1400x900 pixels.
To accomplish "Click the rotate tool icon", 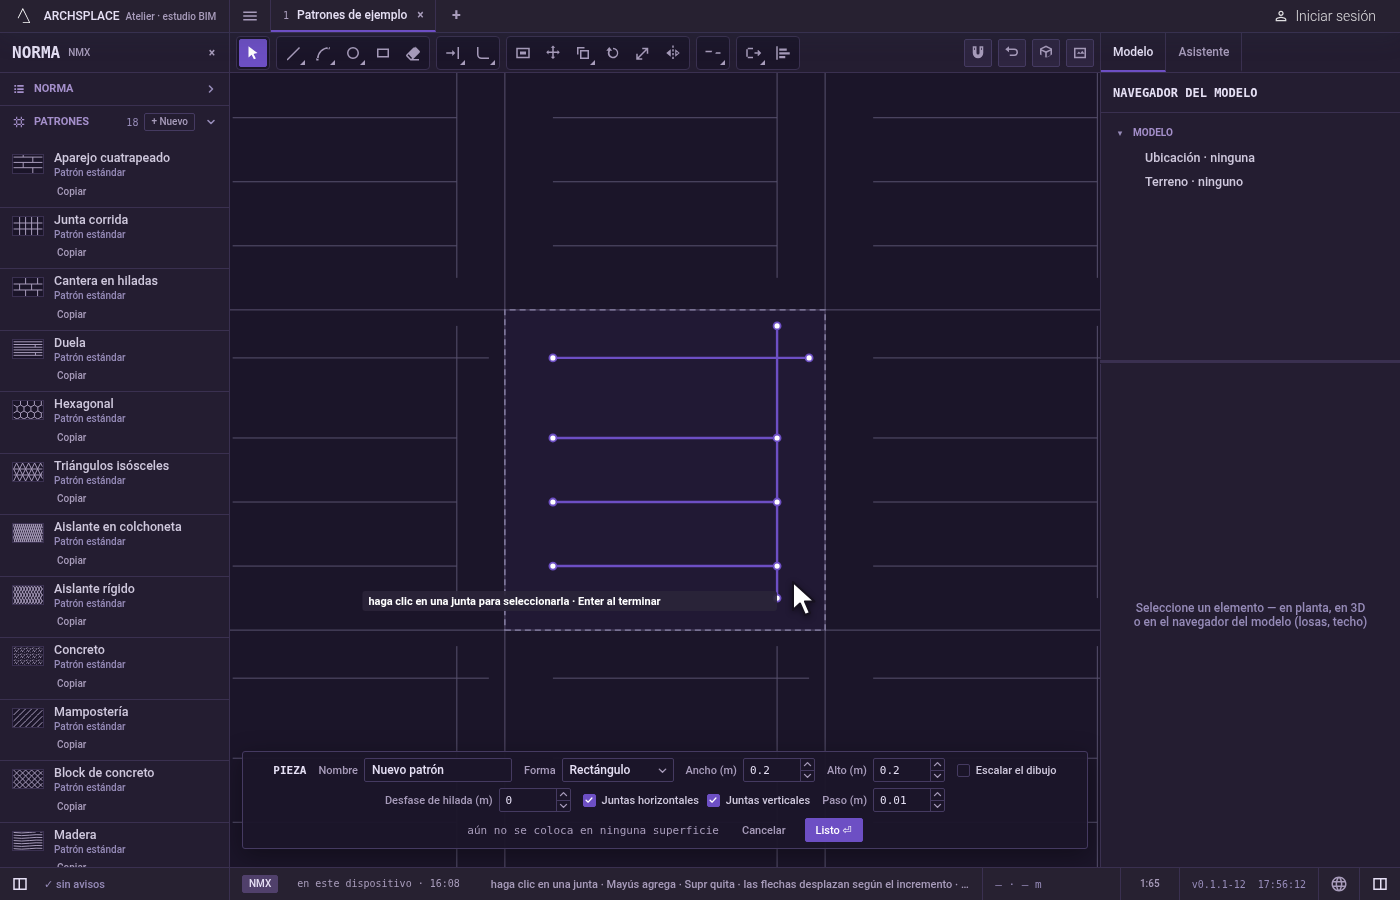I will (x=613, y=54).
